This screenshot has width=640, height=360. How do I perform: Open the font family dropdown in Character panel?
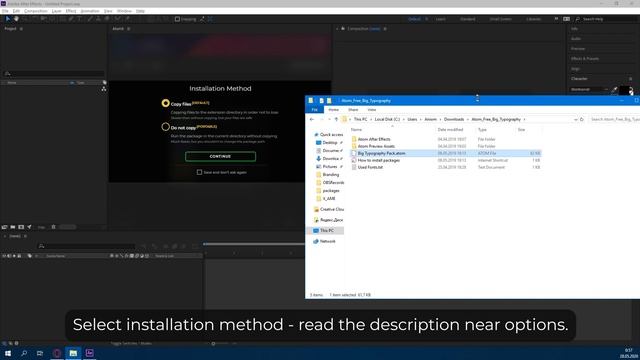[589, 89]
